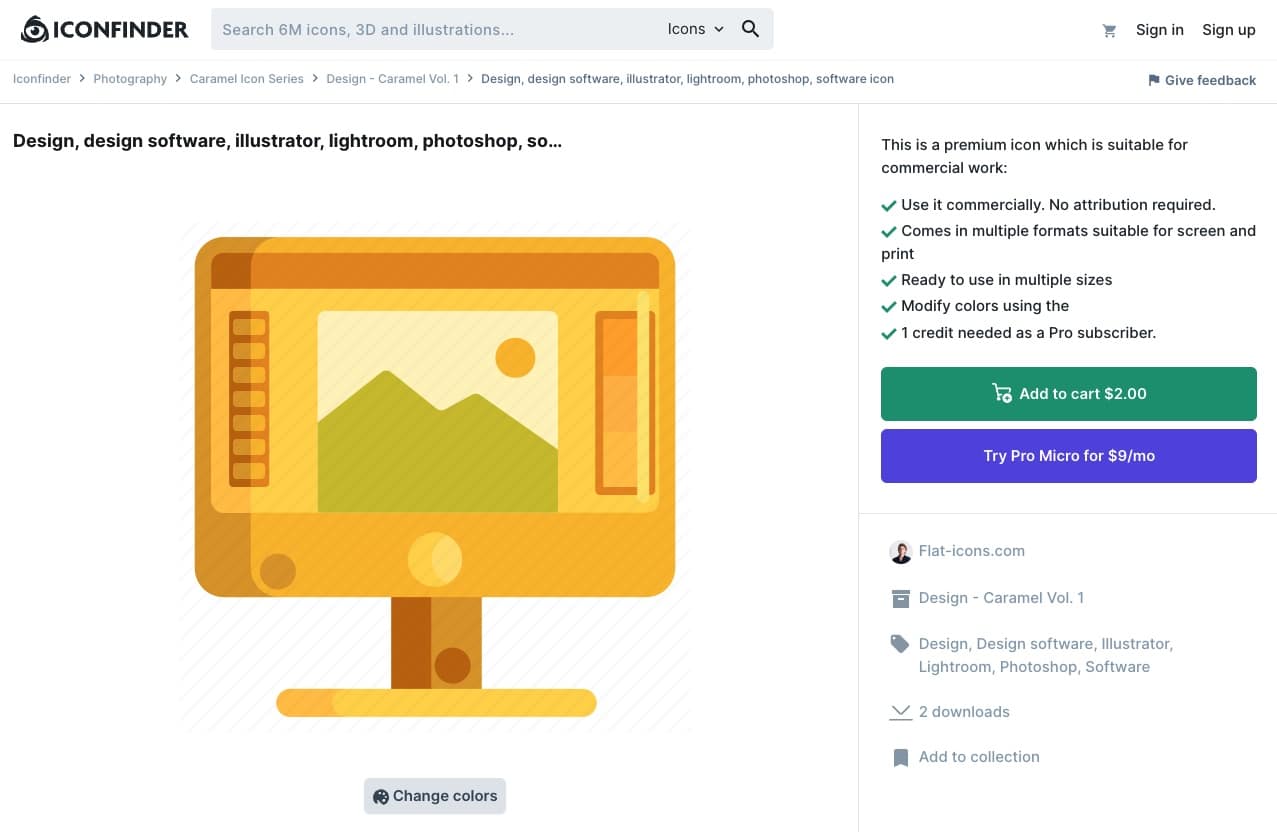Viewport: 1277px width, 832px height.
Task: Click the Change colors button
Action: 435,796
